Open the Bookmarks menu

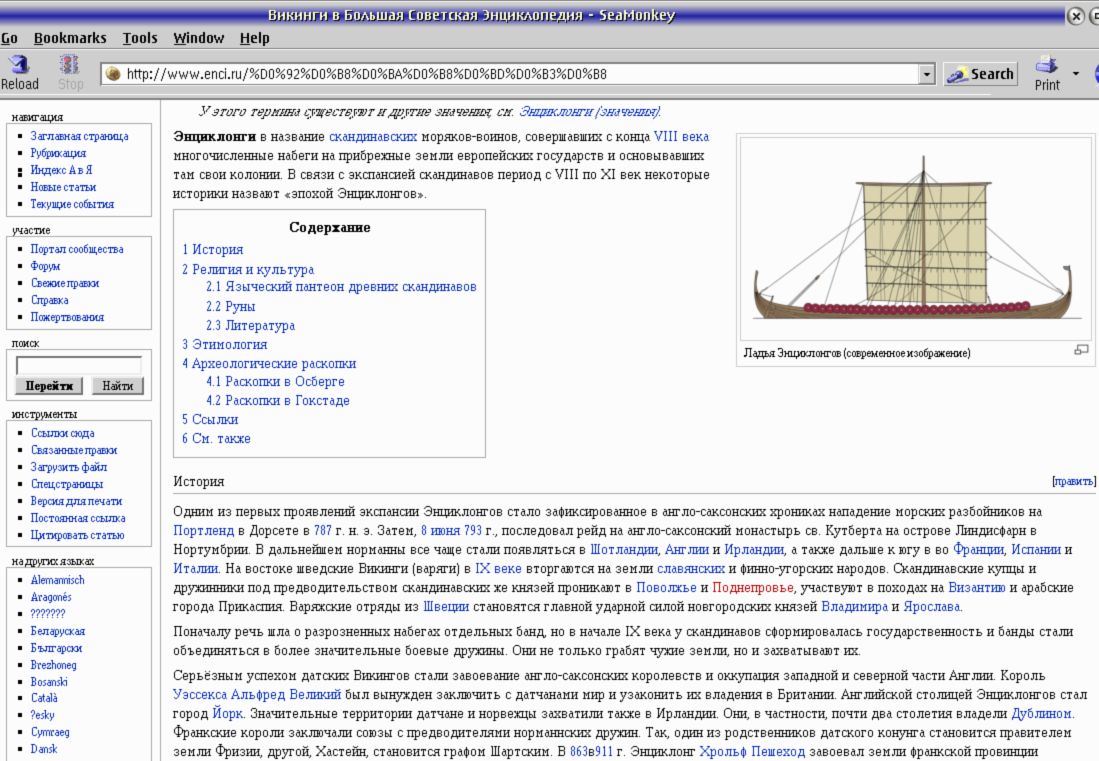tap(69, 38)
